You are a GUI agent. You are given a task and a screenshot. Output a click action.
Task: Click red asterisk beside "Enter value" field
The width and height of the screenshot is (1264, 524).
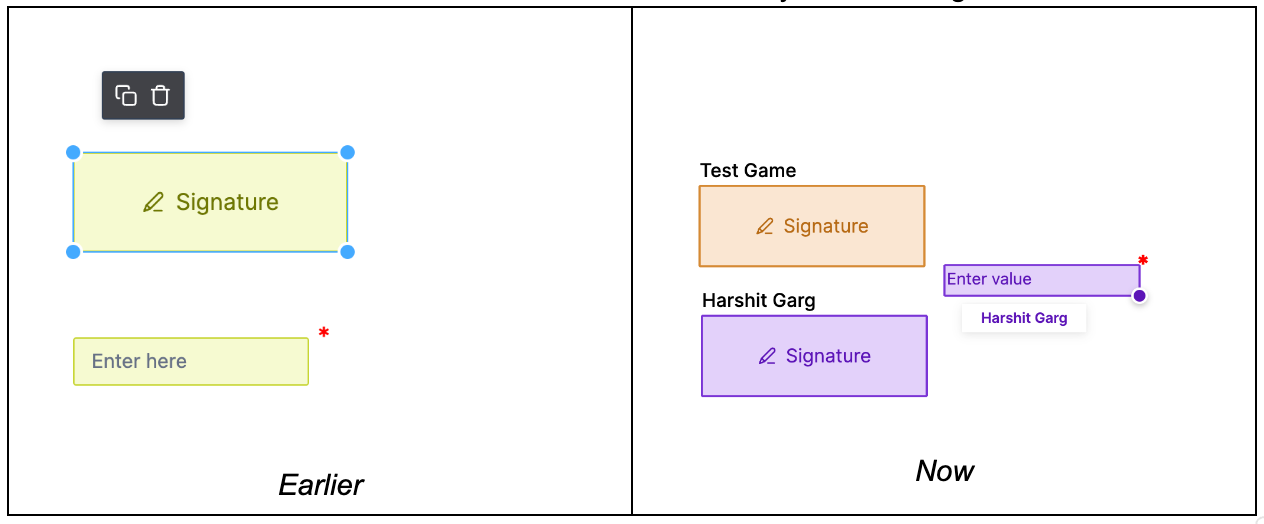[x=1143, y=261]
